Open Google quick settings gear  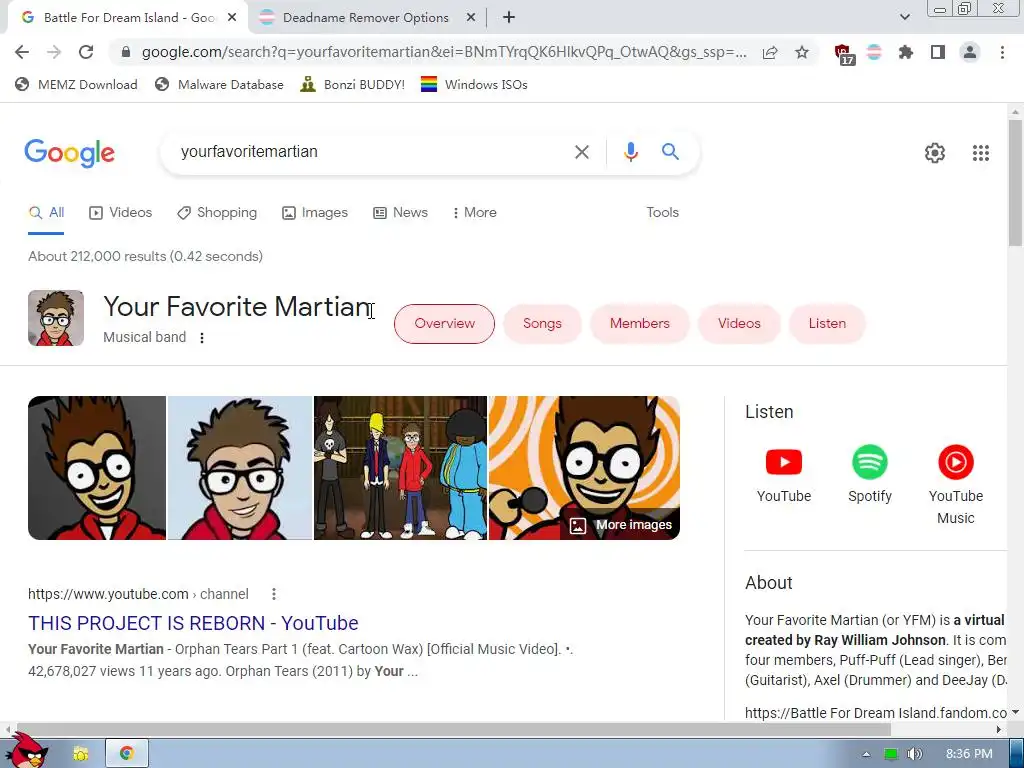pyautogui.click(x=935, y=153)
